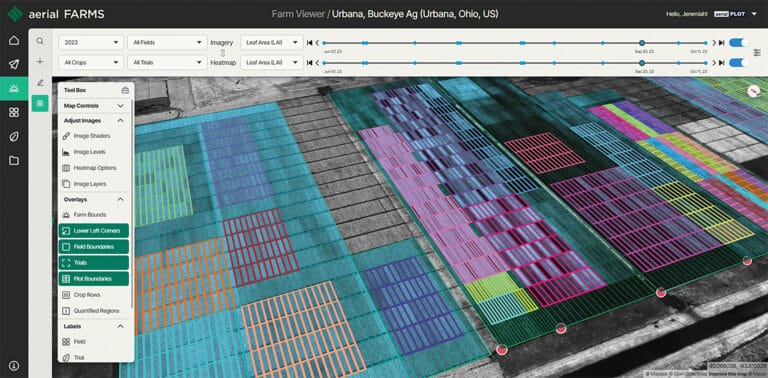768x378 pixels.
Task: Open the leaf icon in sidebar
Action: (14, 137)
